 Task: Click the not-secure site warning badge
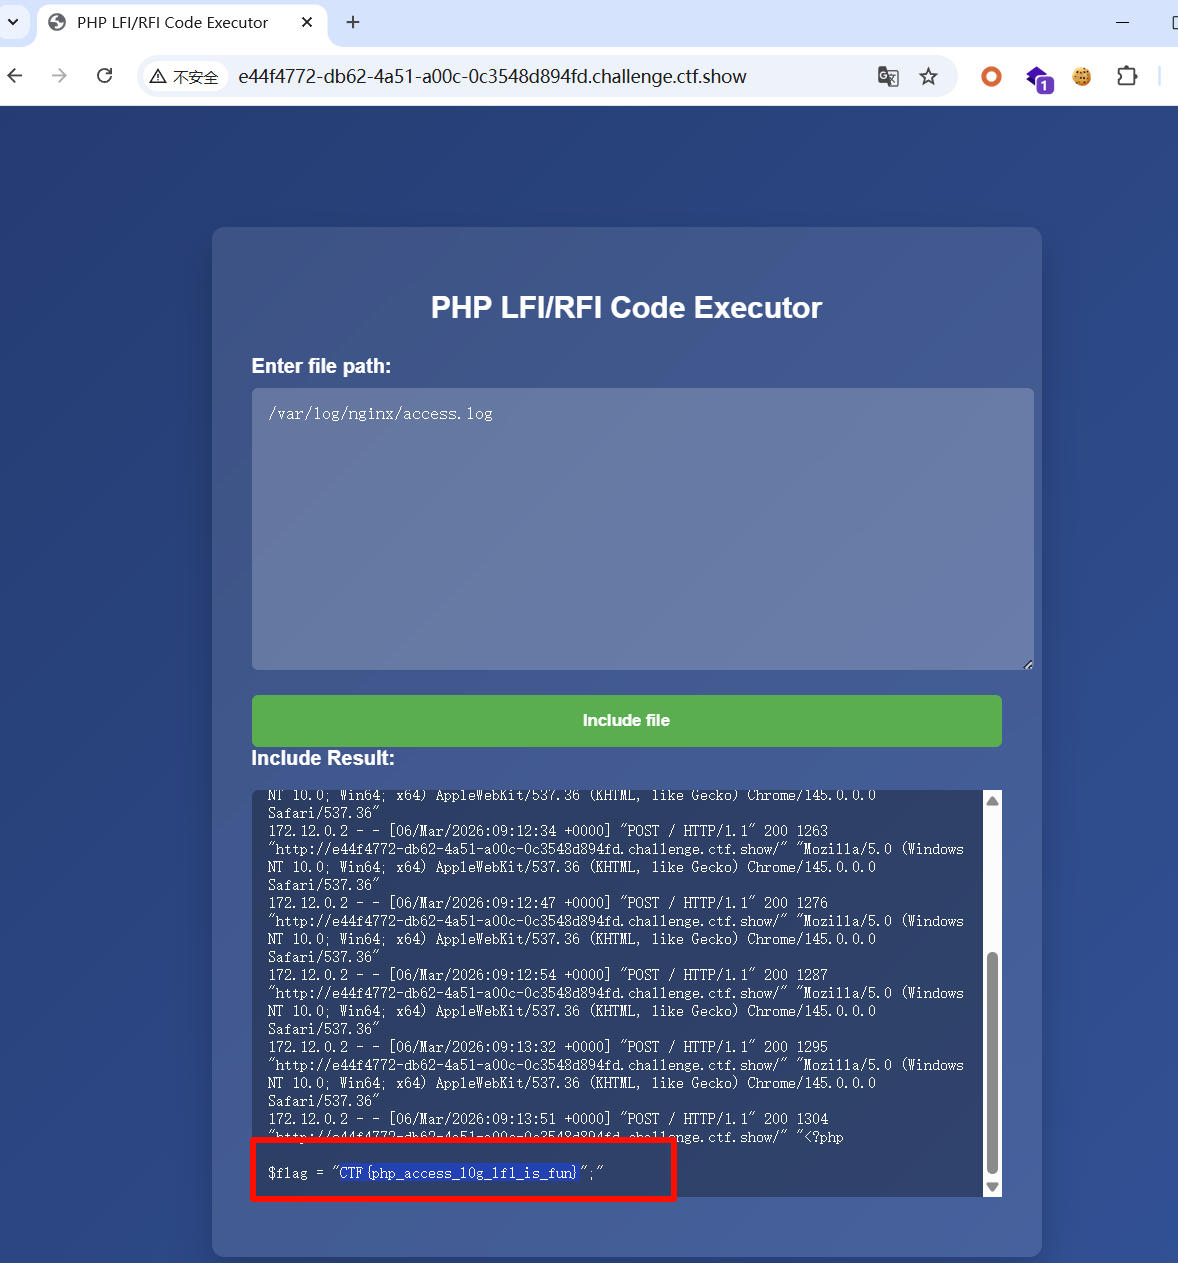point(184,77)
